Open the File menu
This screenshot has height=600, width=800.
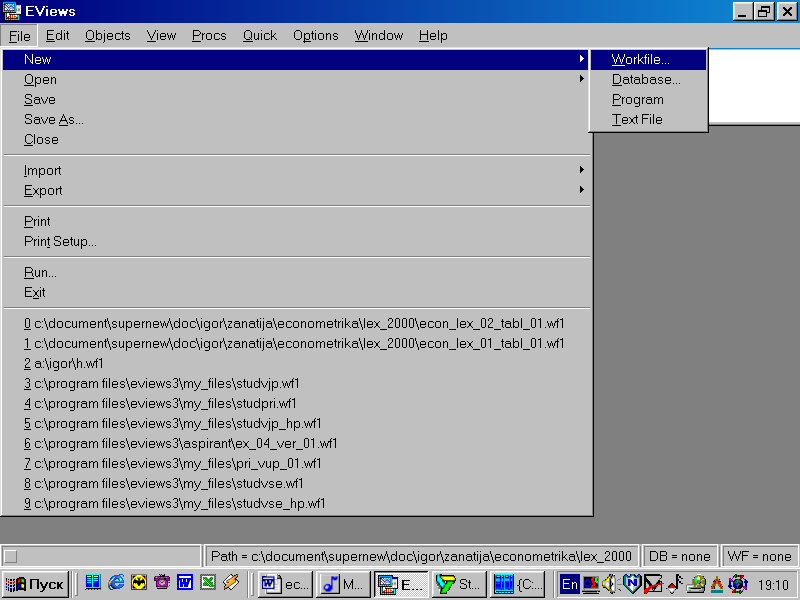(x=19, y=36)
